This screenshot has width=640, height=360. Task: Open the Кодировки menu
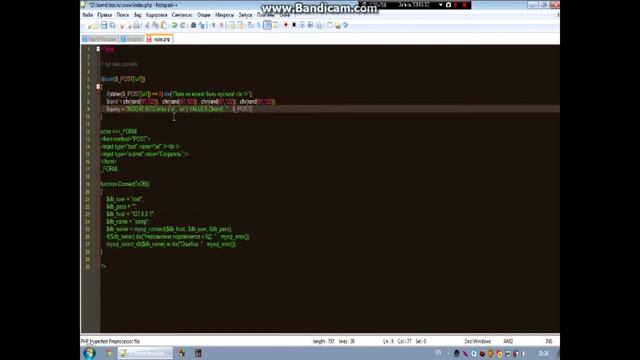coord(157,15)
